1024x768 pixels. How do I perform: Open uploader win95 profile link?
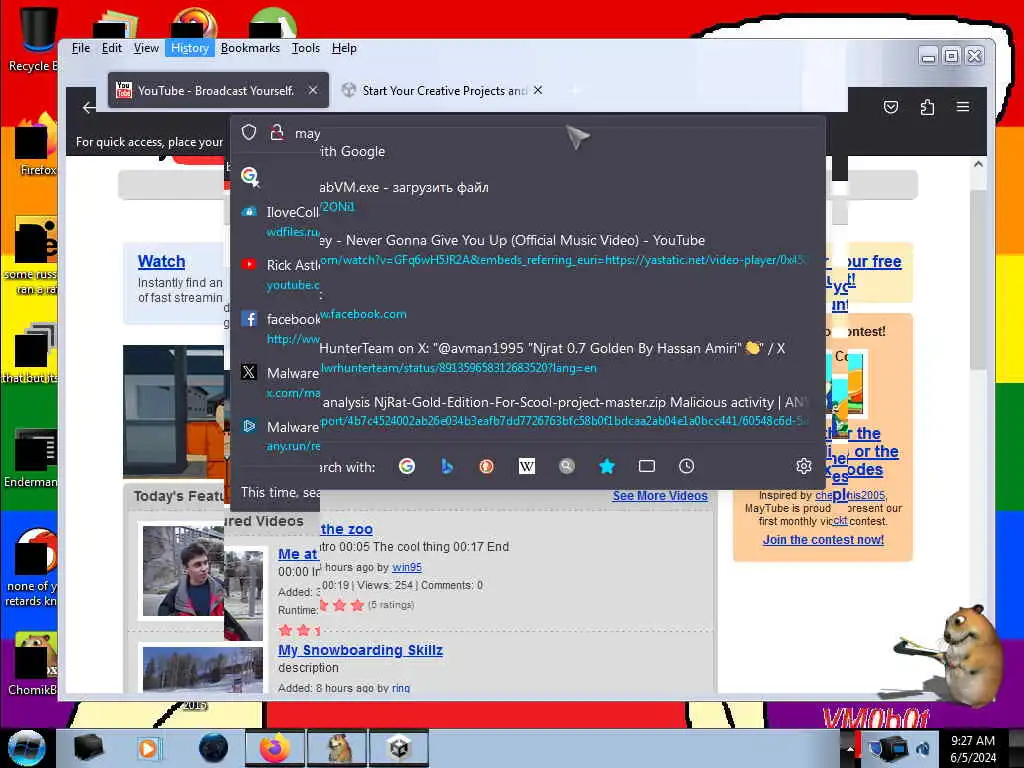pos(407,568)
